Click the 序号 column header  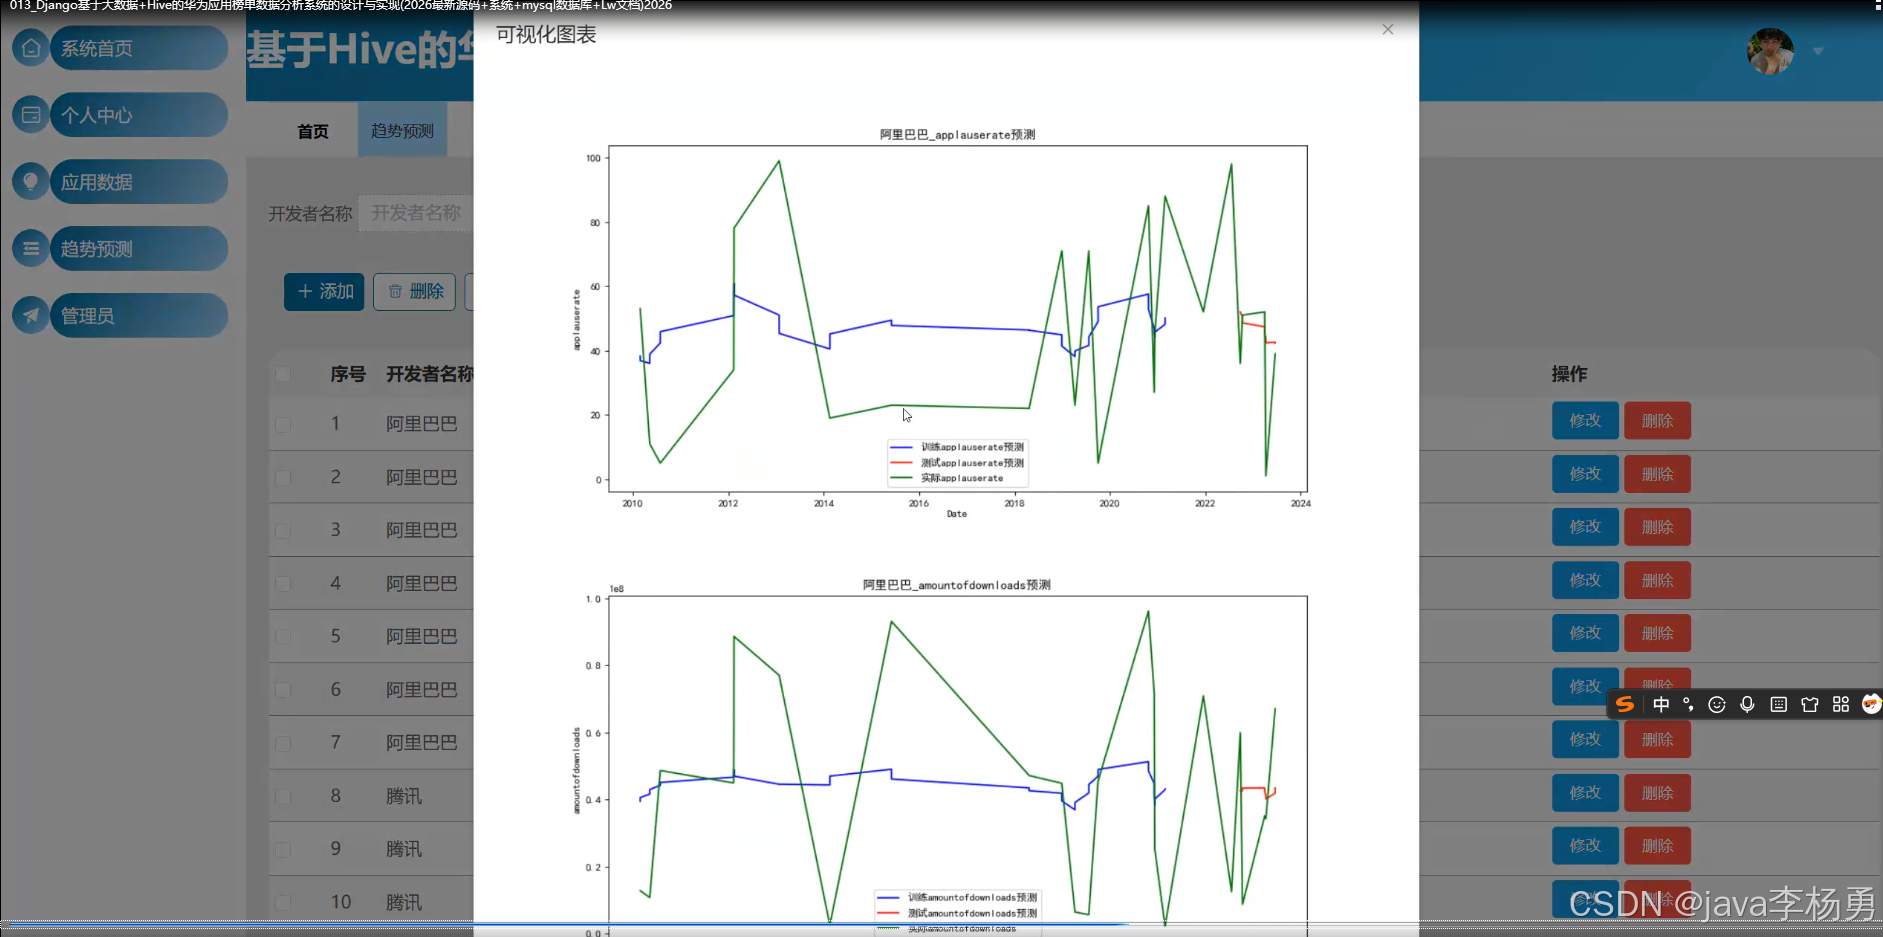point(348,374)
